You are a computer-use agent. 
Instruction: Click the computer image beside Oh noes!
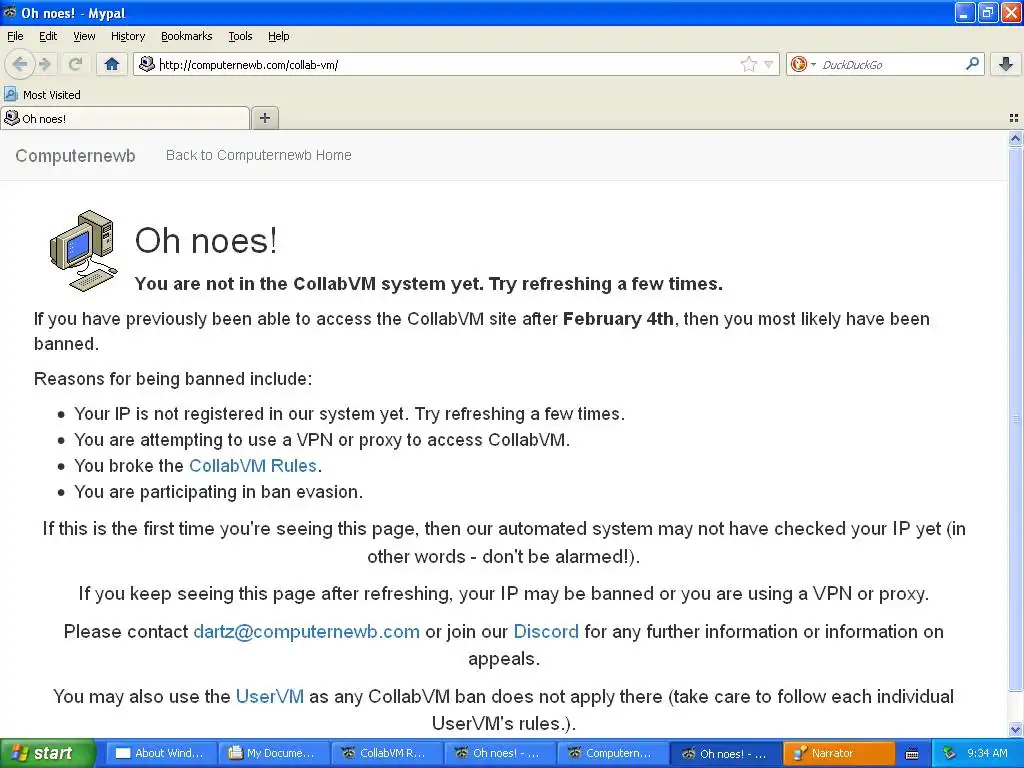pos(84,251)
